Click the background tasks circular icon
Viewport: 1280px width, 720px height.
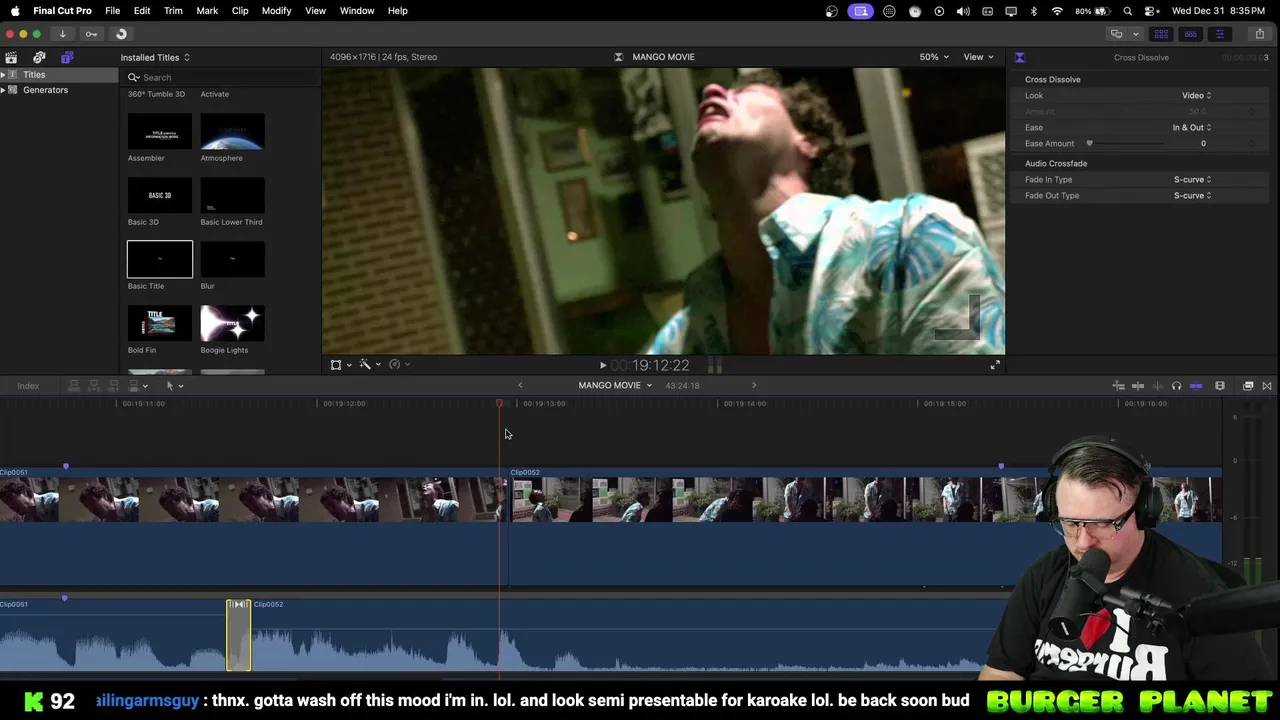[121, 34]
